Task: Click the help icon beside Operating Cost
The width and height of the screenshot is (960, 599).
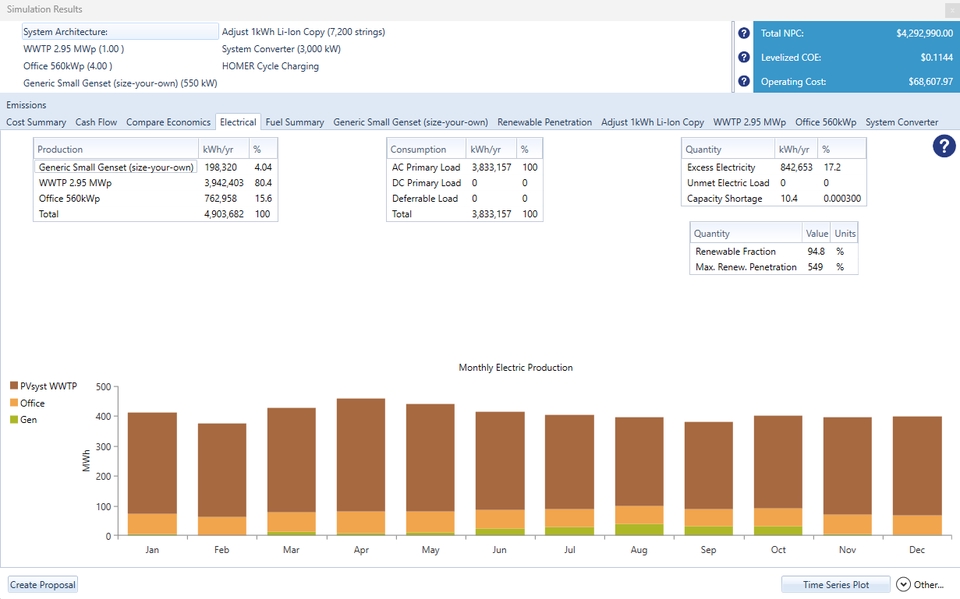Action: coord(744,81)
